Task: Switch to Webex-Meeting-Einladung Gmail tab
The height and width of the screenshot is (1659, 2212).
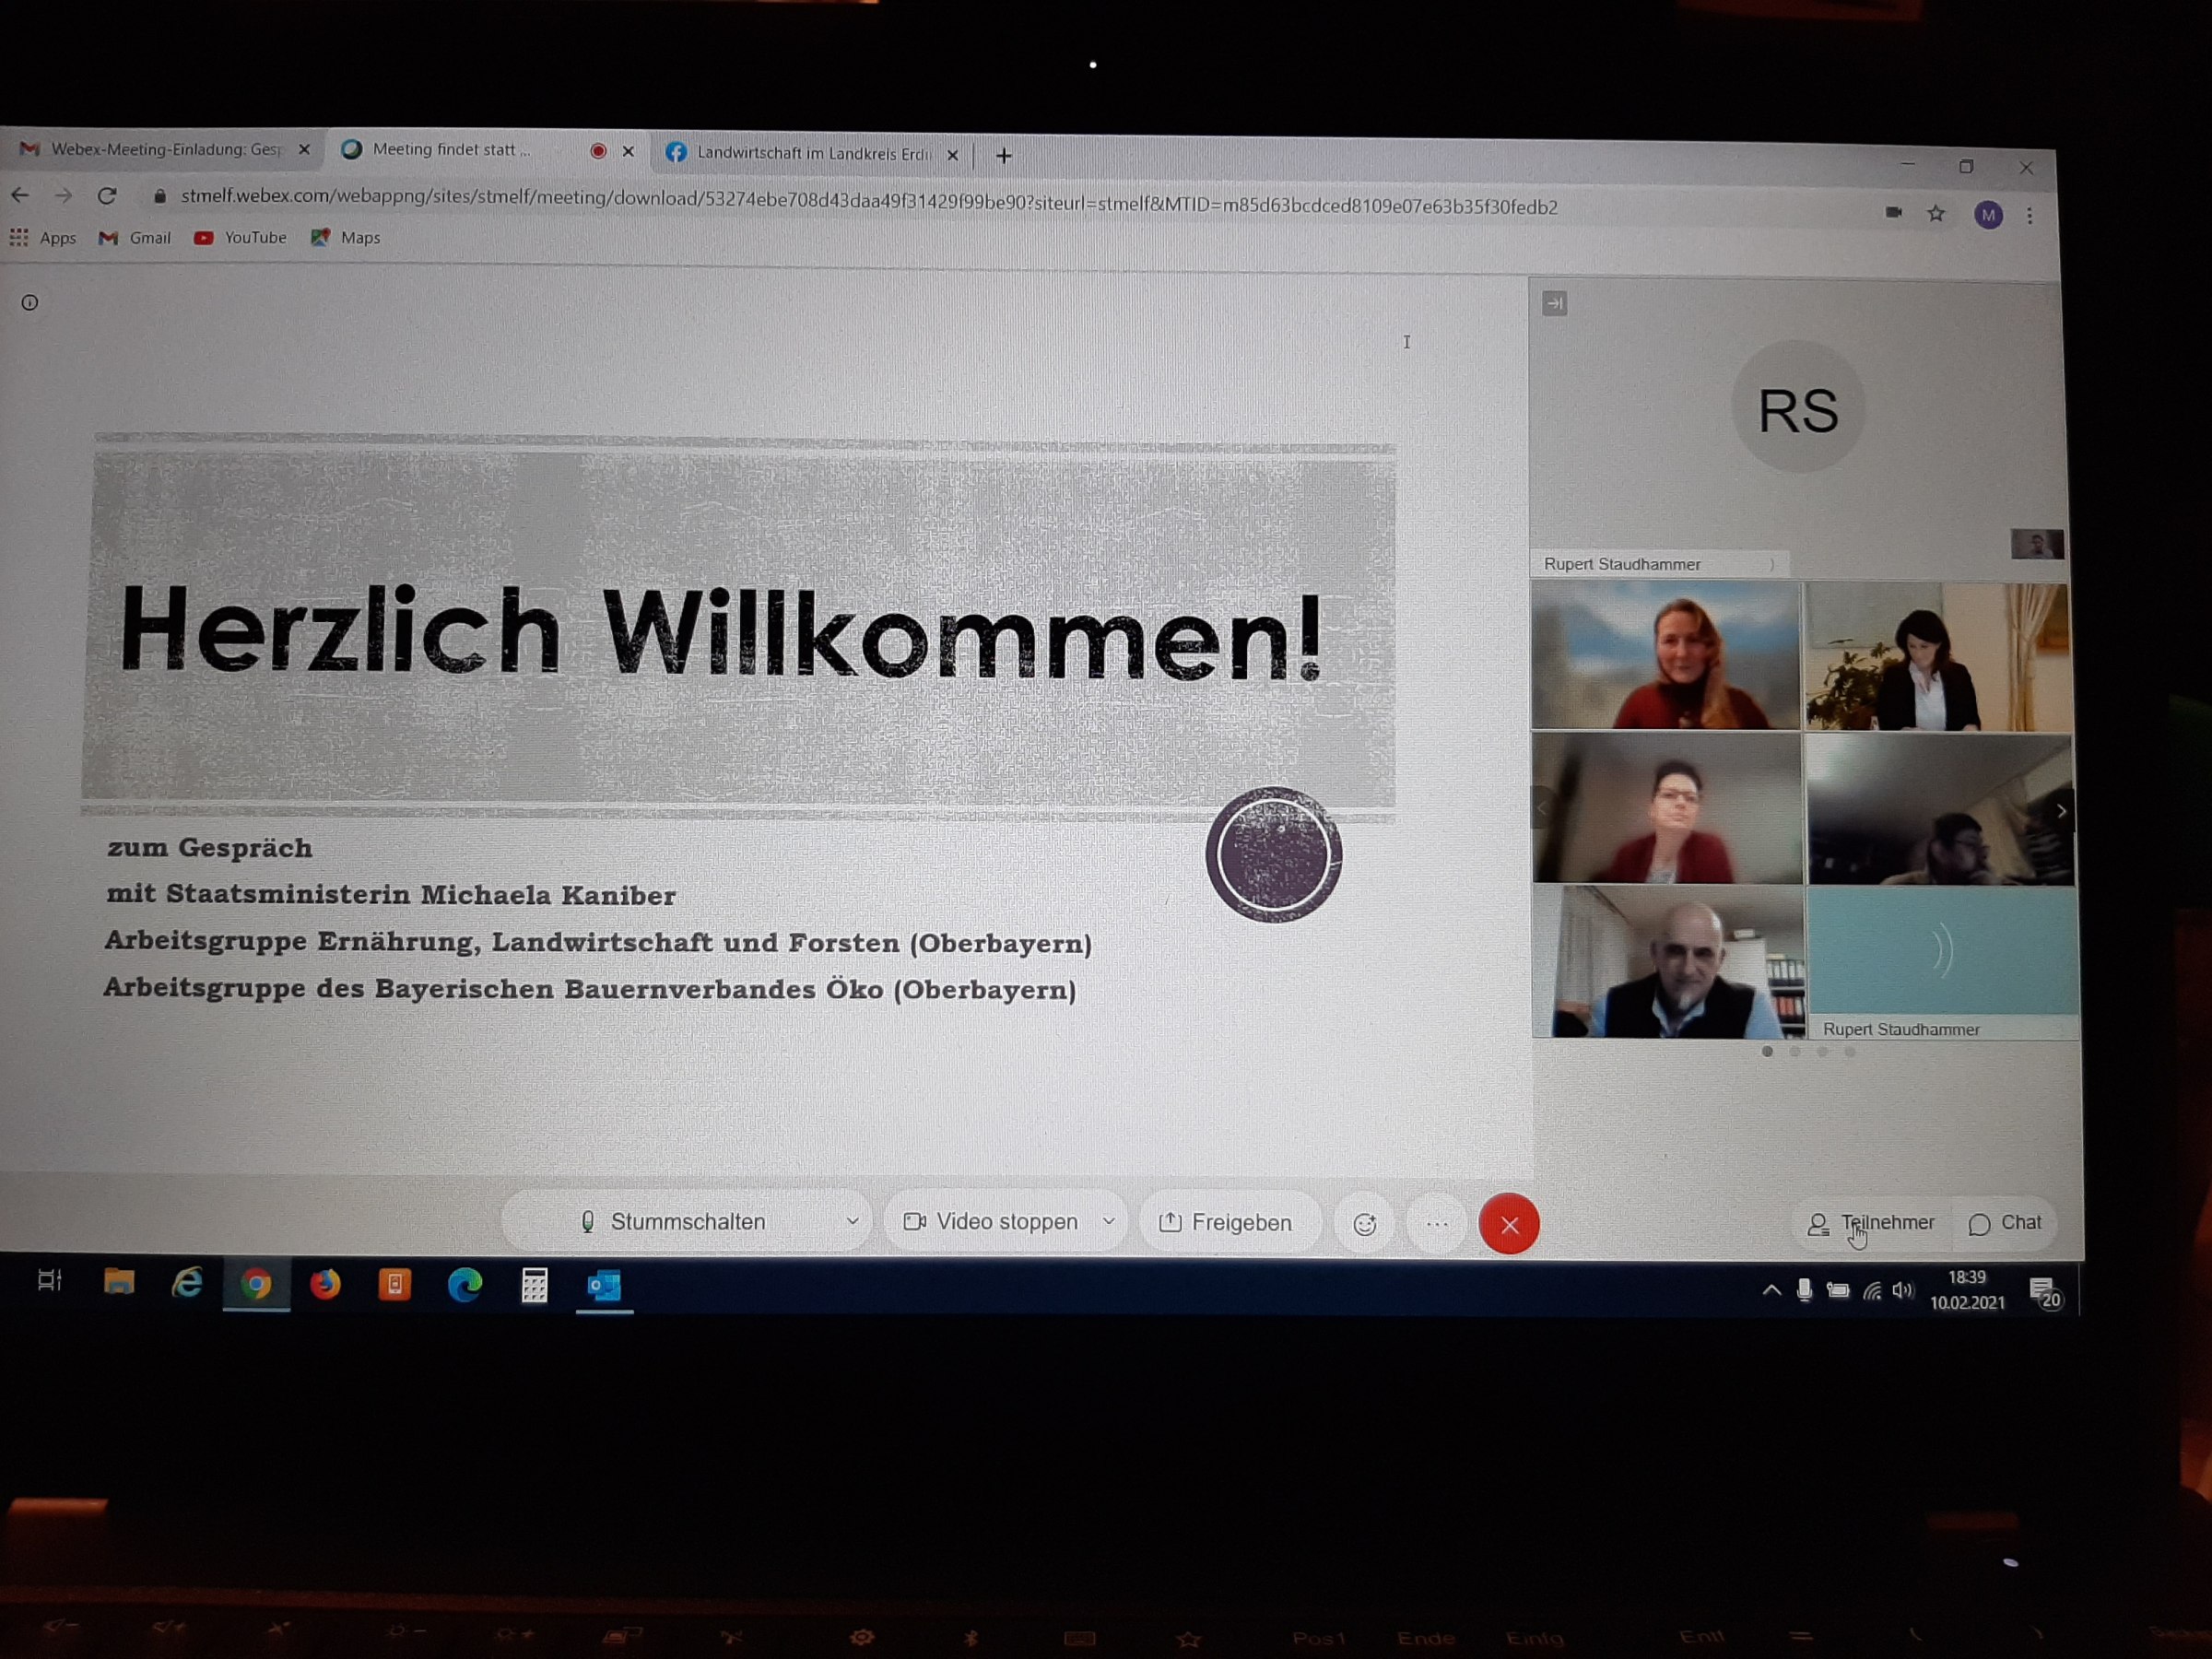Action: [160, 149]
